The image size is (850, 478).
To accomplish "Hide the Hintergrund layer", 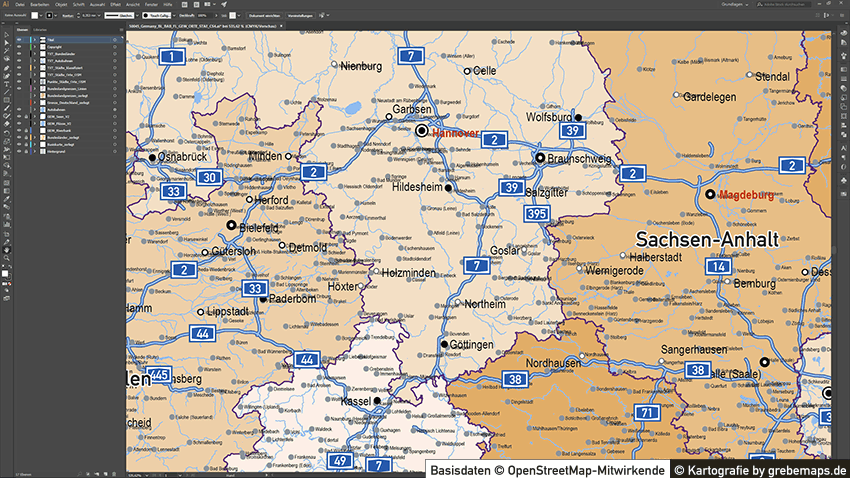I will click(x=18, y=152).
